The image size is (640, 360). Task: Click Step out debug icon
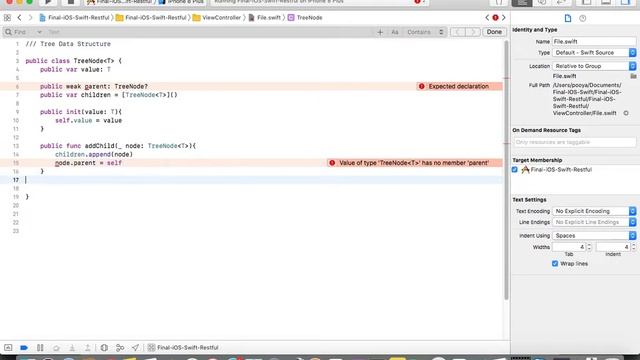click(x=87, y=348)
